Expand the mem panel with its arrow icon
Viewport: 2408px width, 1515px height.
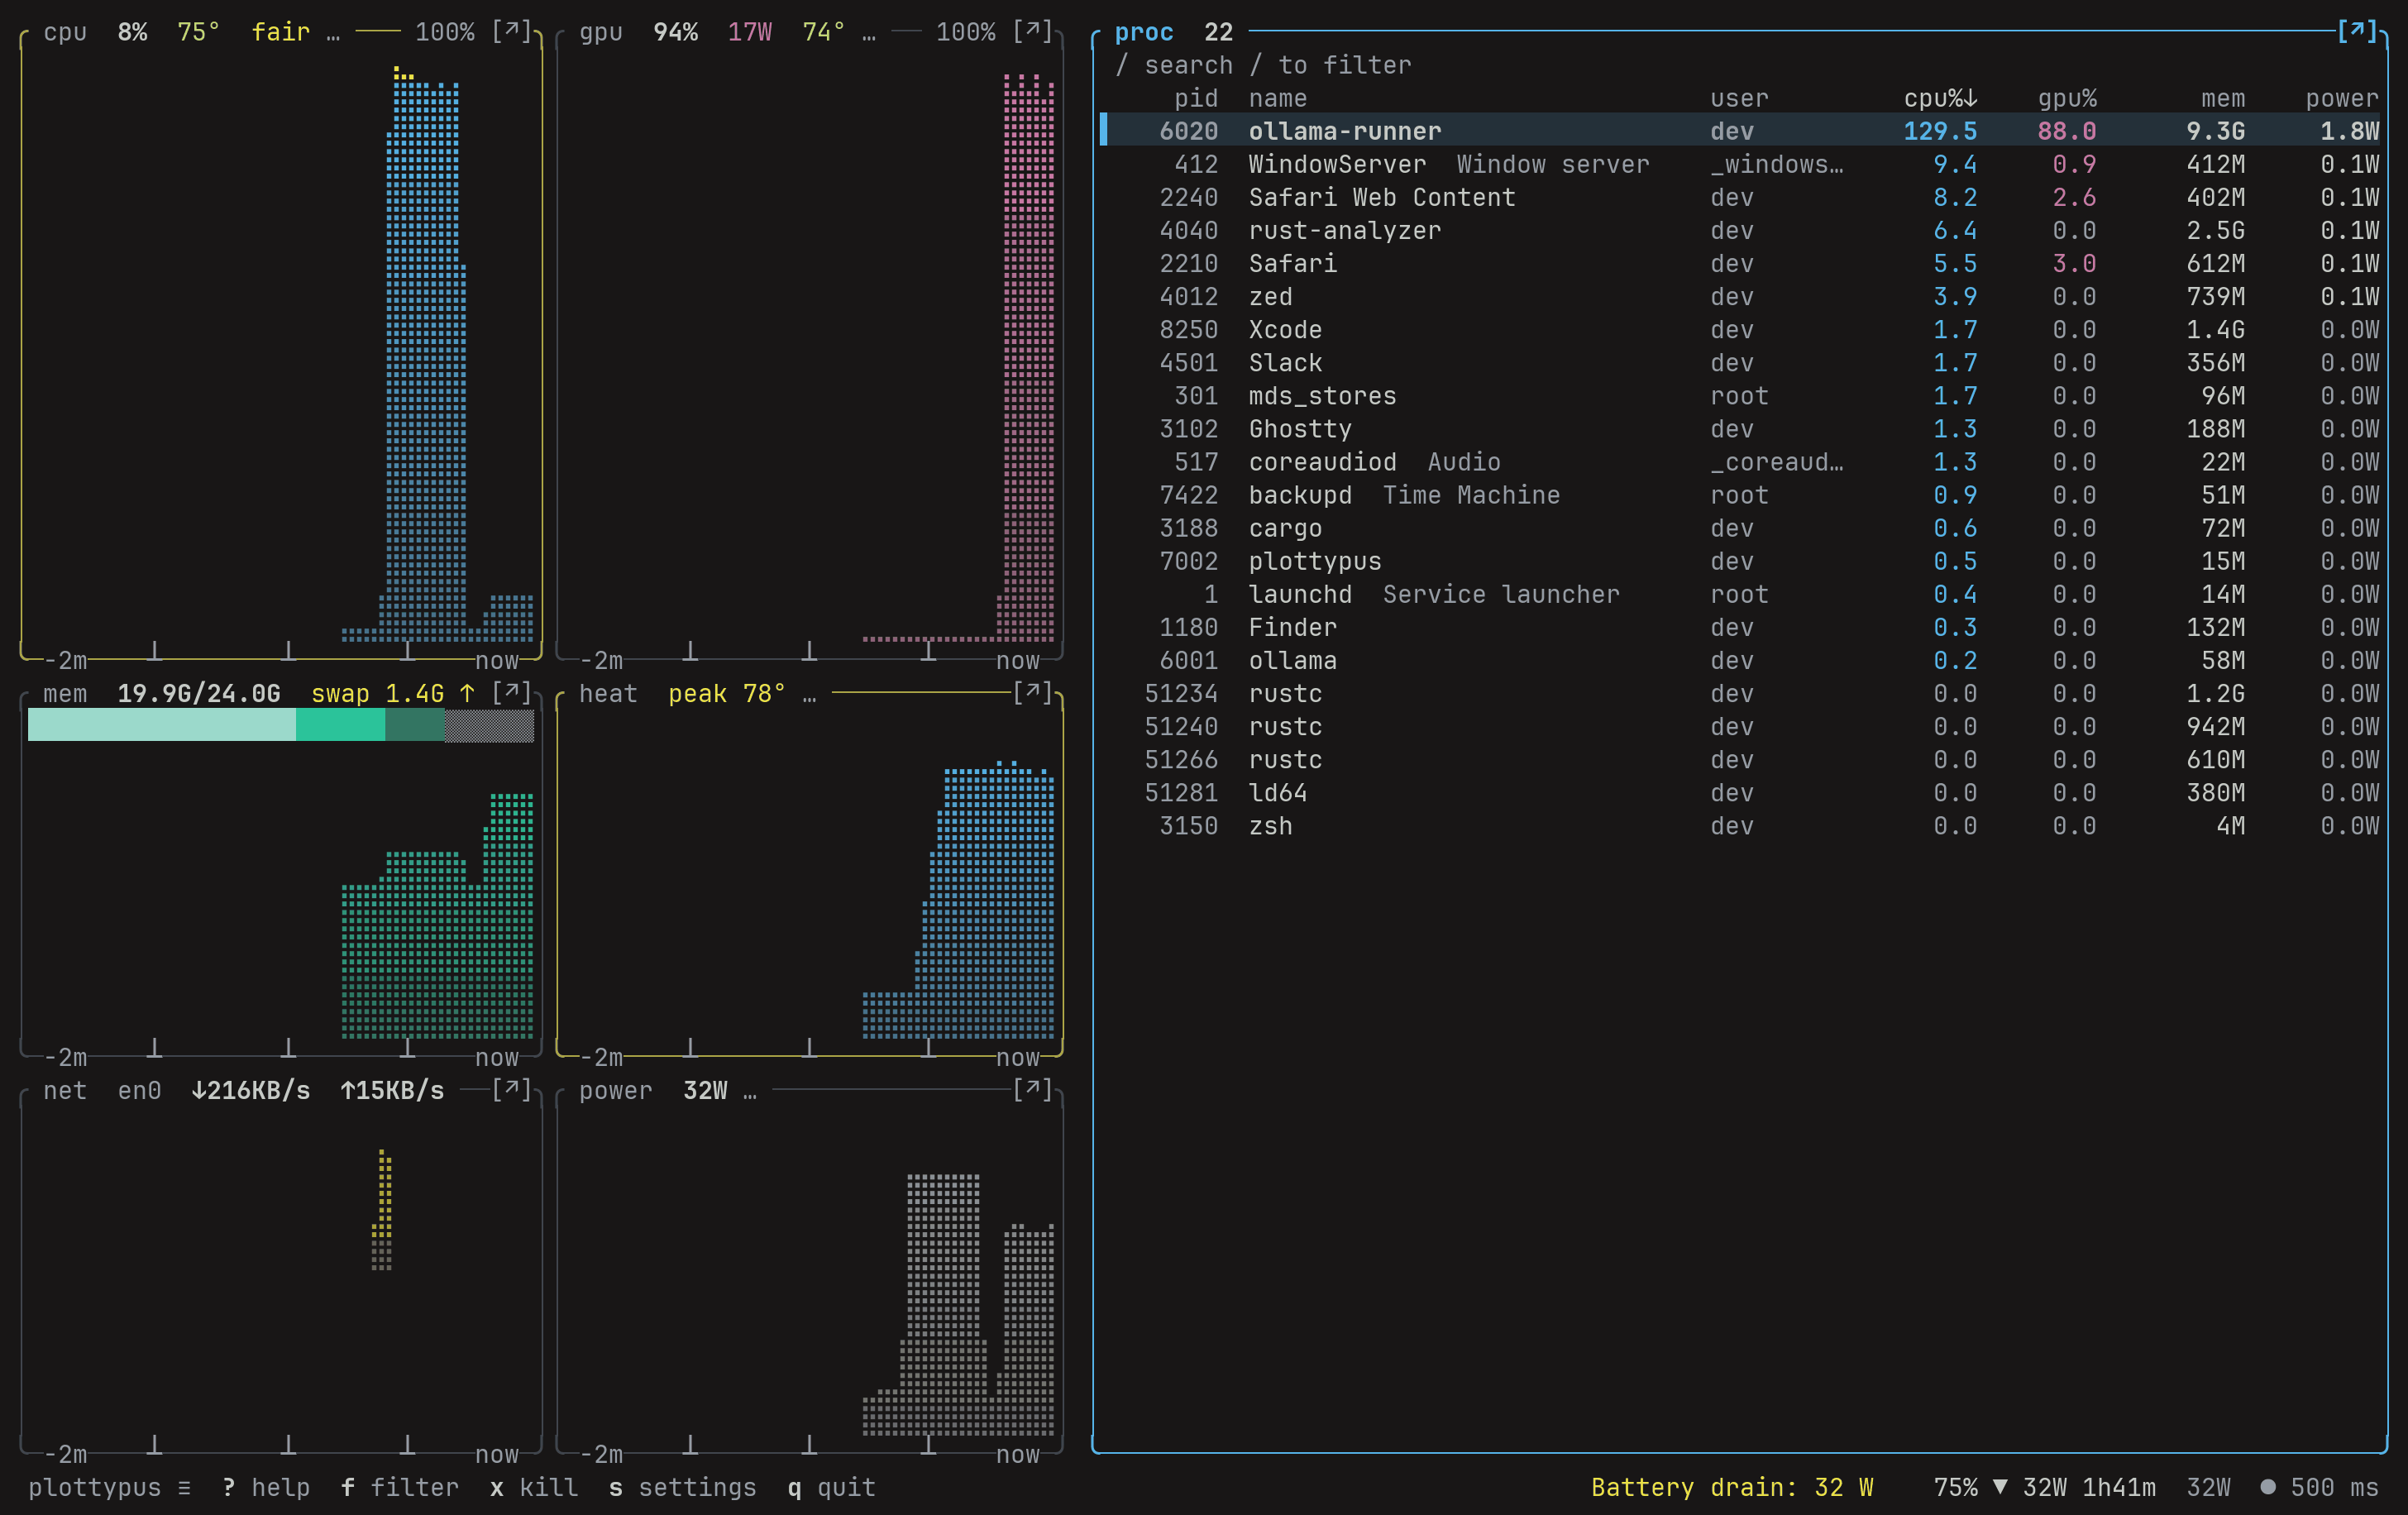[511, 693]
